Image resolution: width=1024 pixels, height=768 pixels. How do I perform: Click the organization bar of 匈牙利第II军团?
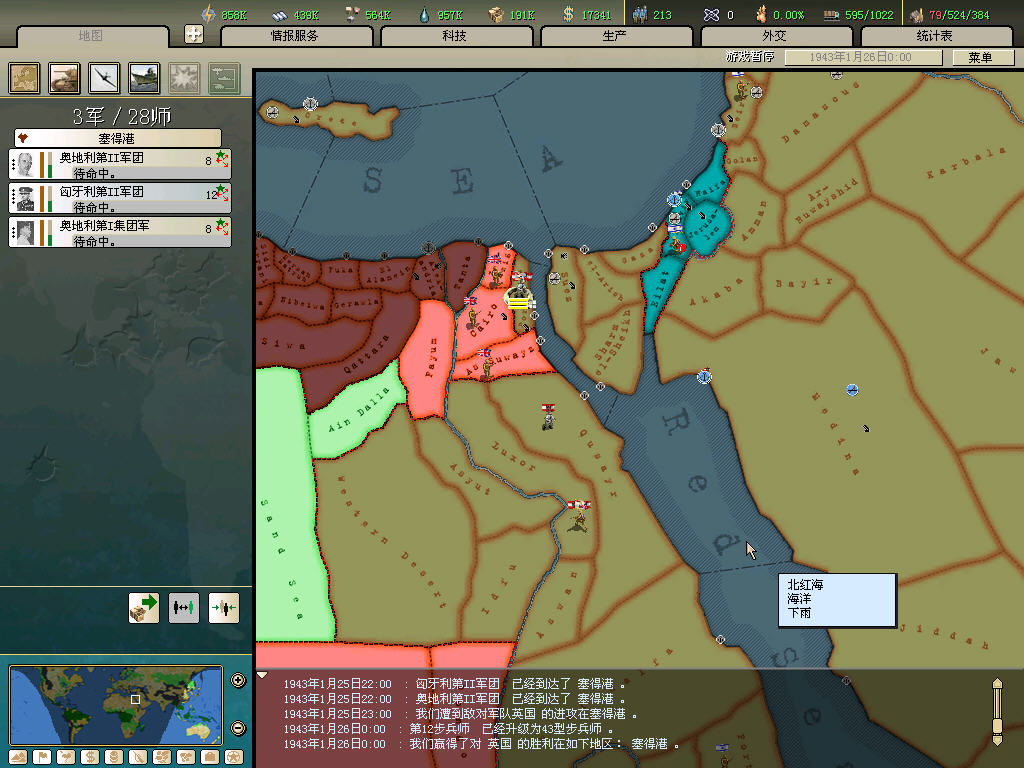coord(50,199)
